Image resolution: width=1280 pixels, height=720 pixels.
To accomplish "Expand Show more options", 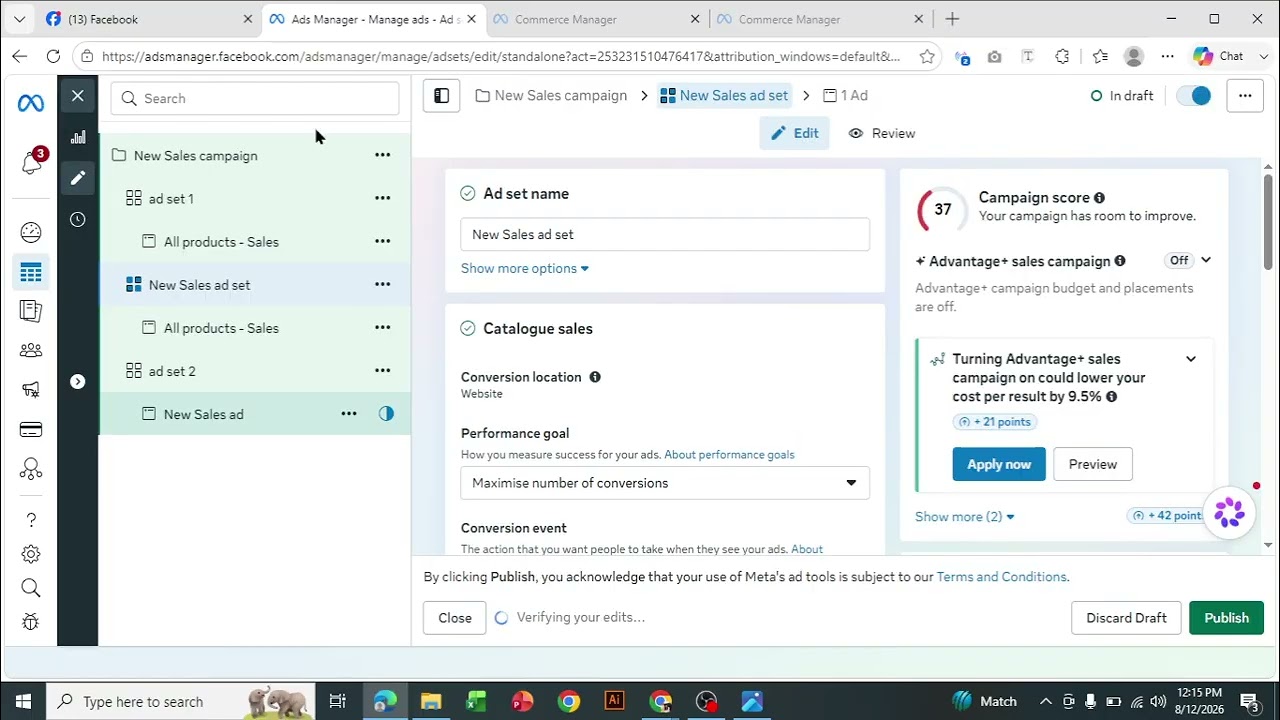I will click(x=525, y=268).
